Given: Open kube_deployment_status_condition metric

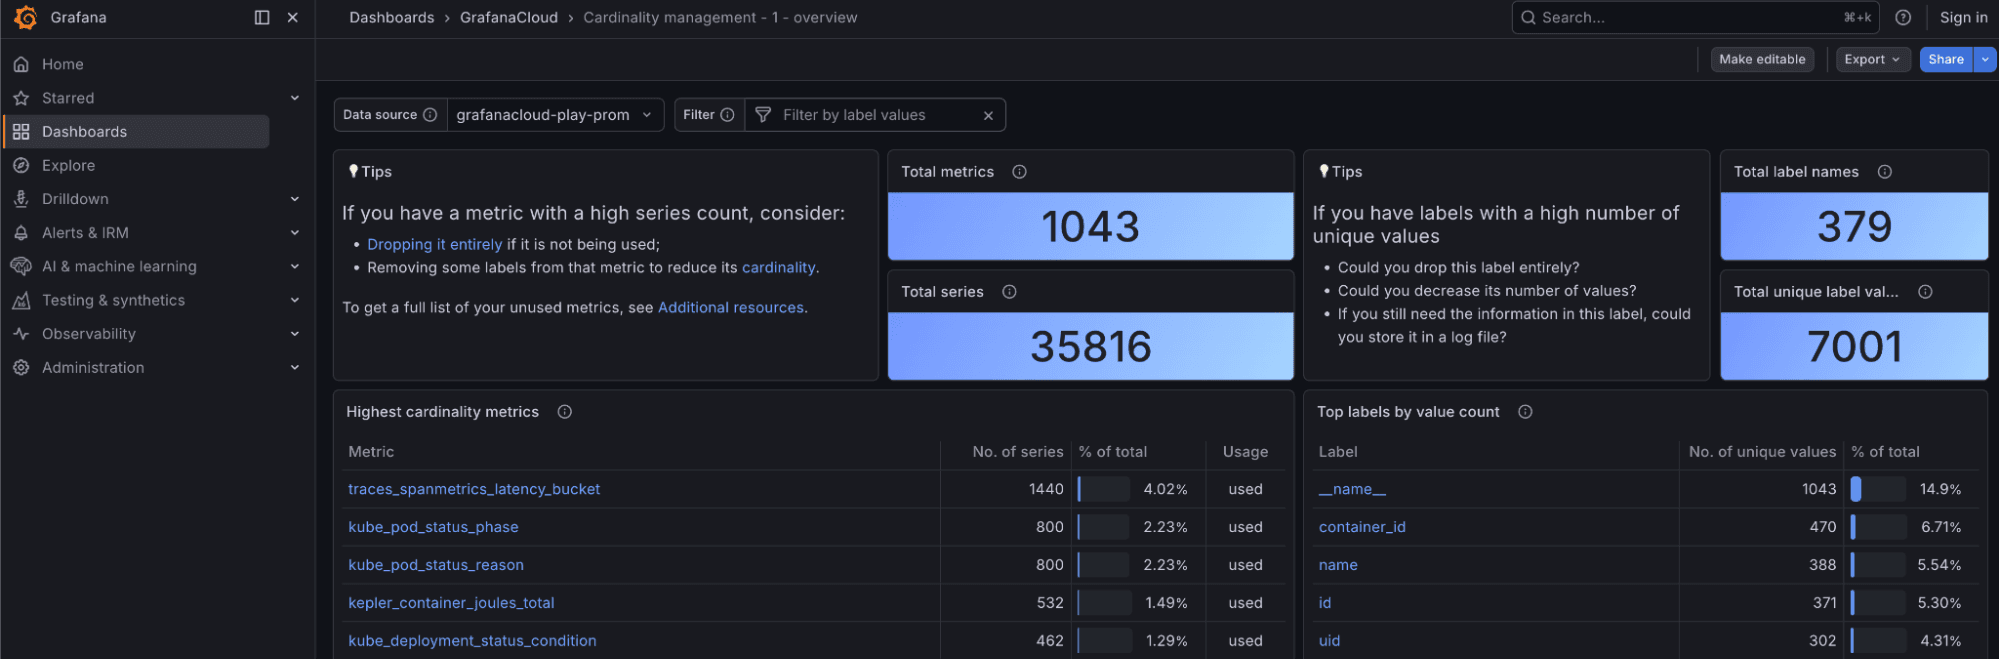Looking at the screenshot, I should [x=472, y=641].
